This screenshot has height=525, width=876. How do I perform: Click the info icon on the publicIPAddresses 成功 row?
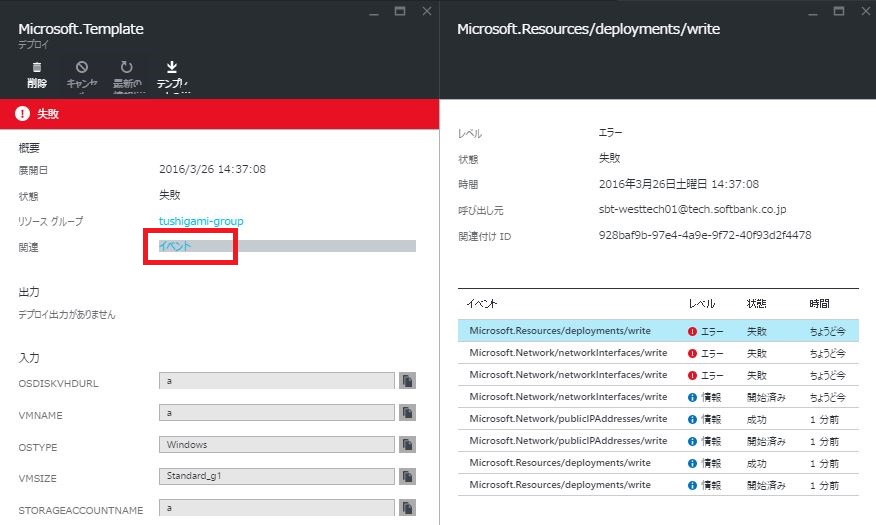pyautogui.click(x=692, y=419)
